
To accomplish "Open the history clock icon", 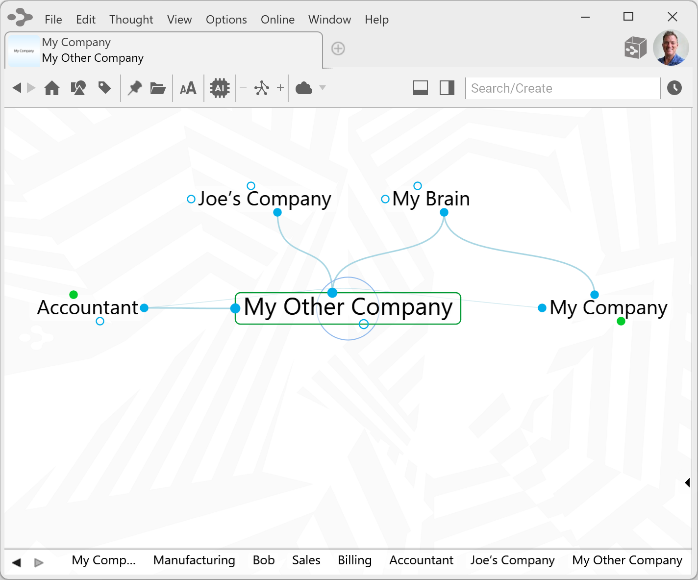I will [x=675, y=88].
